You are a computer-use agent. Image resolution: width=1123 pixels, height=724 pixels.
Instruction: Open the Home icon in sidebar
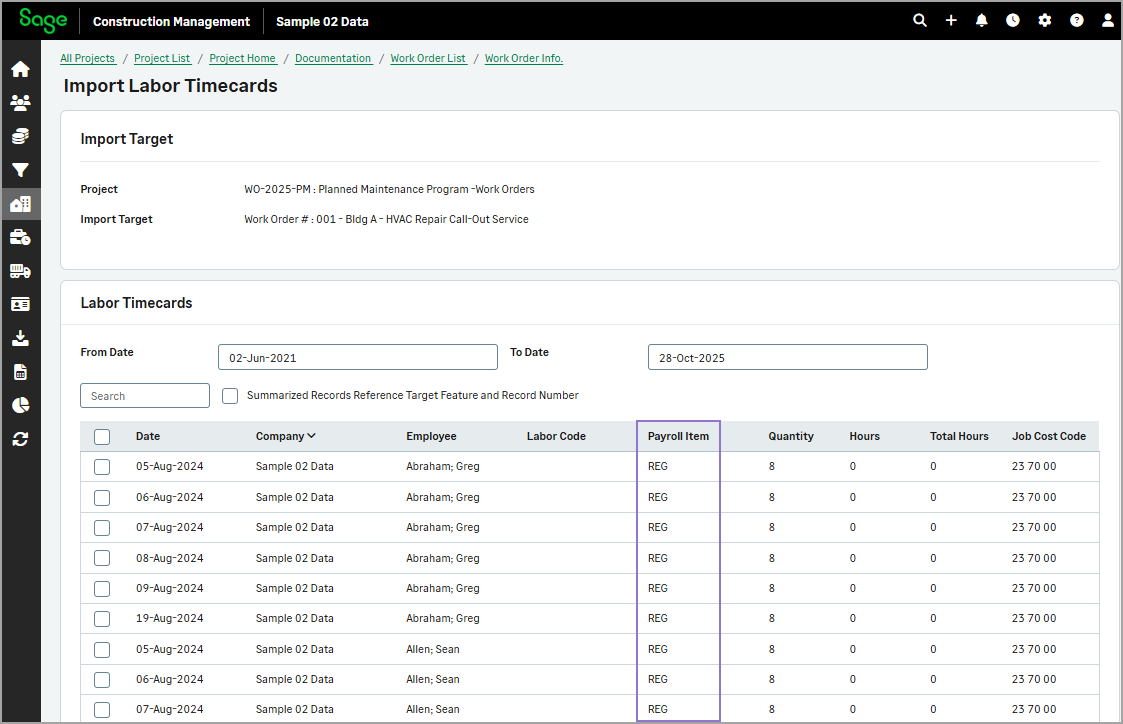20,70
